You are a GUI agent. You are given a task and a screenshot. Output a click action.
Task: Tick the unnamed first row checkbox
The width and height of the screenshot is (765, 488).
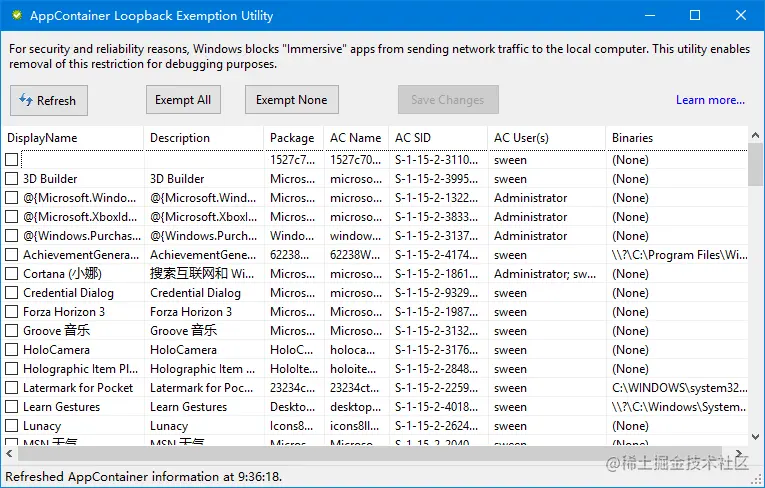pos(12,160)
